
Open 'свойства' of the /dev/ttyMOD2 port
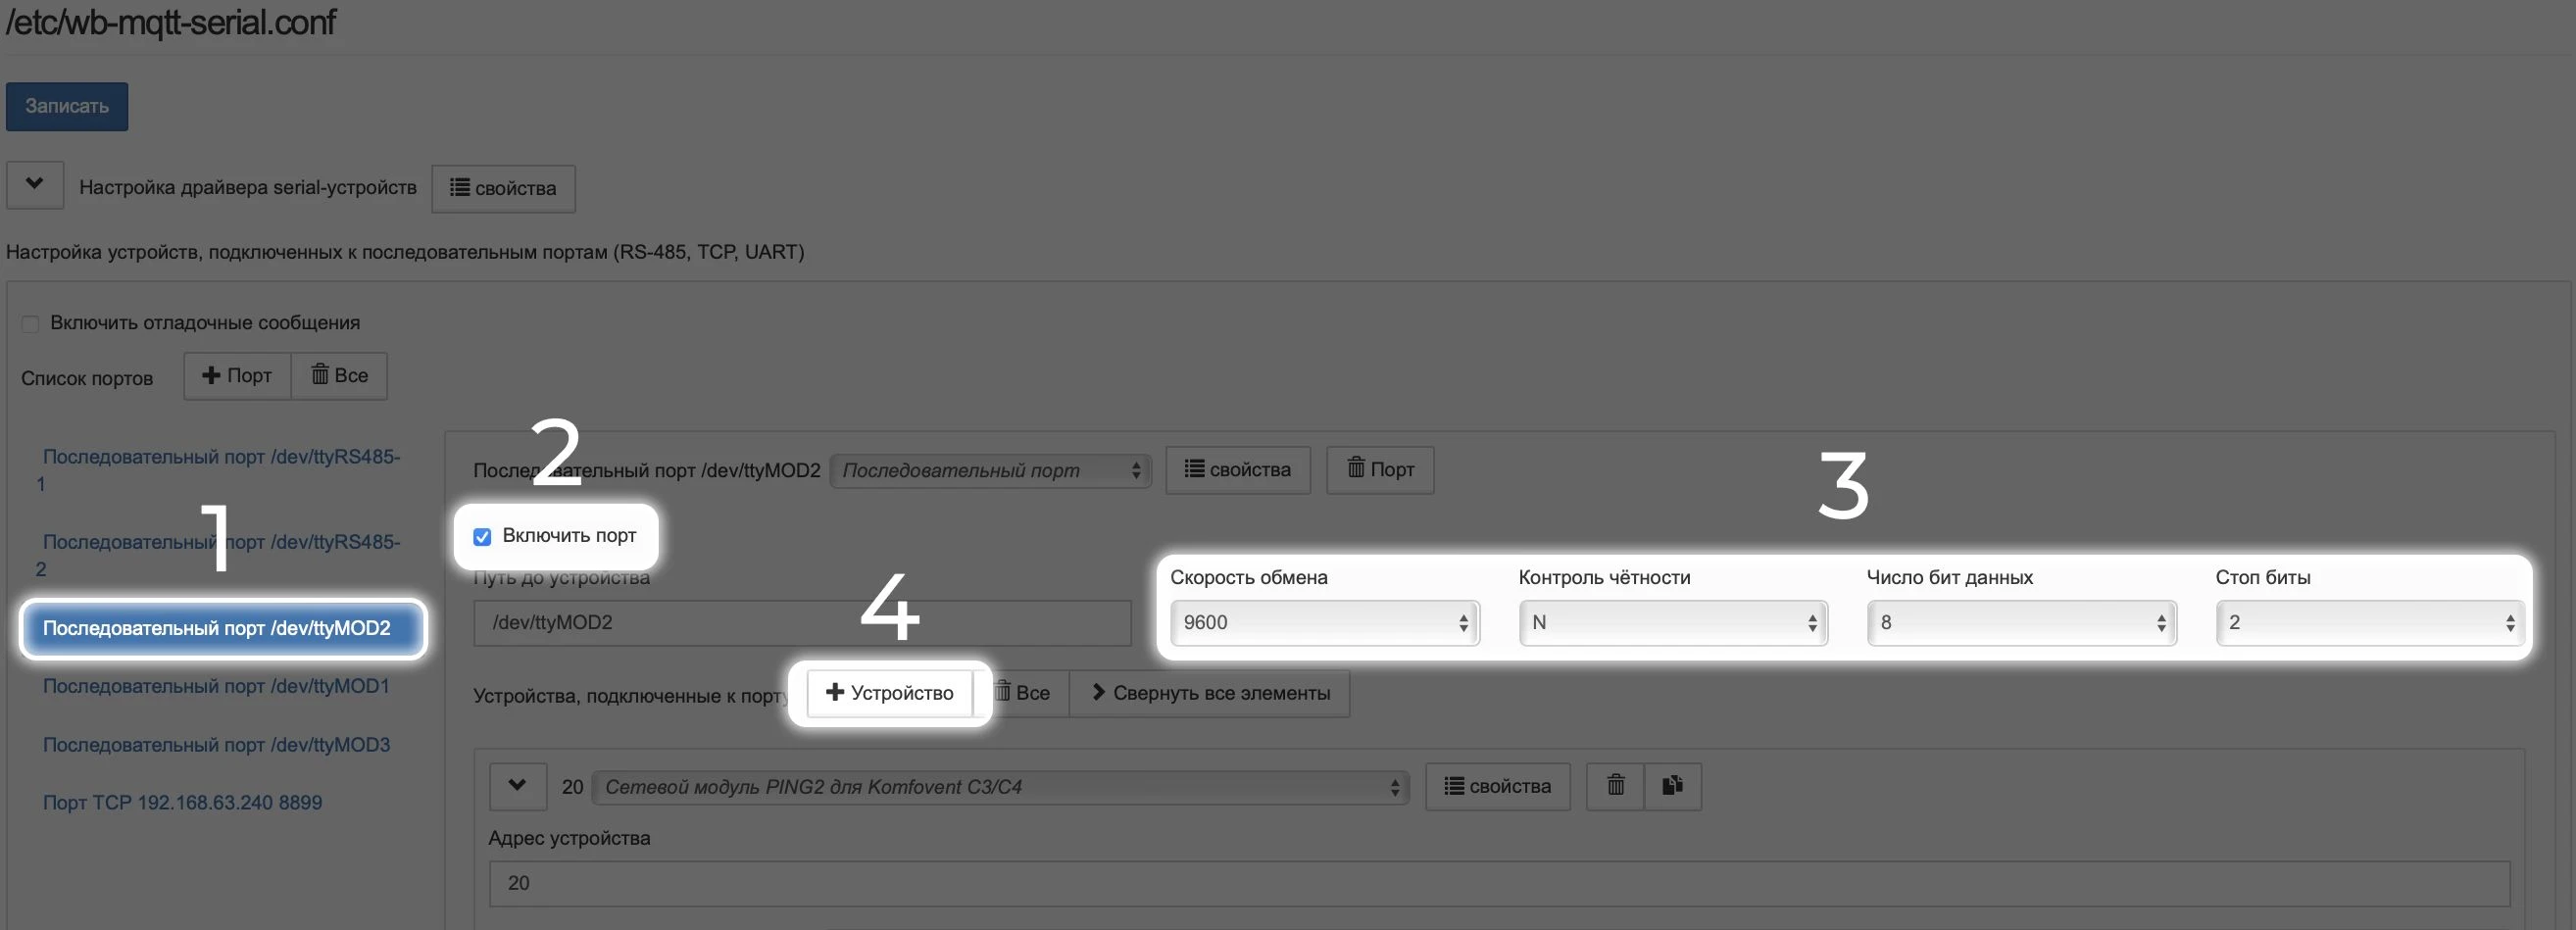pos(1238,470)
